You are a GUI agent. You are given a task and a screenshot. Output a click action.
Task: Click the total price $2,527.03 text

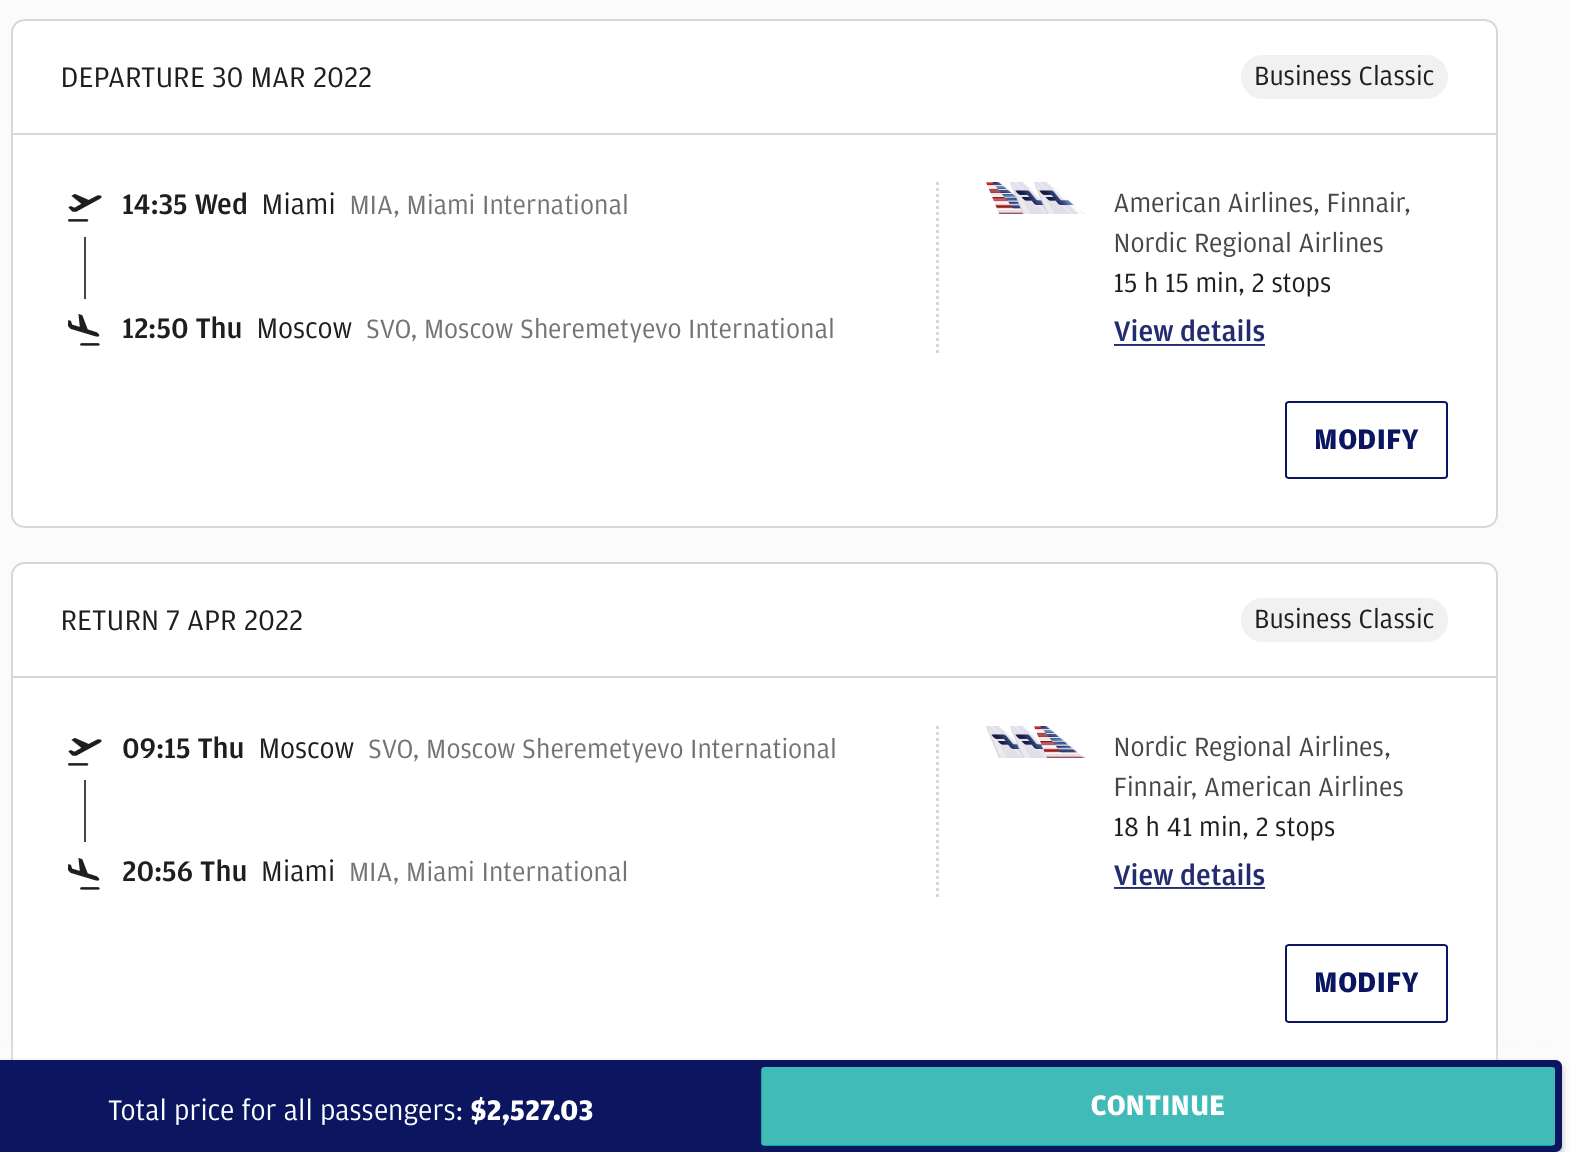pos(531,1110)
